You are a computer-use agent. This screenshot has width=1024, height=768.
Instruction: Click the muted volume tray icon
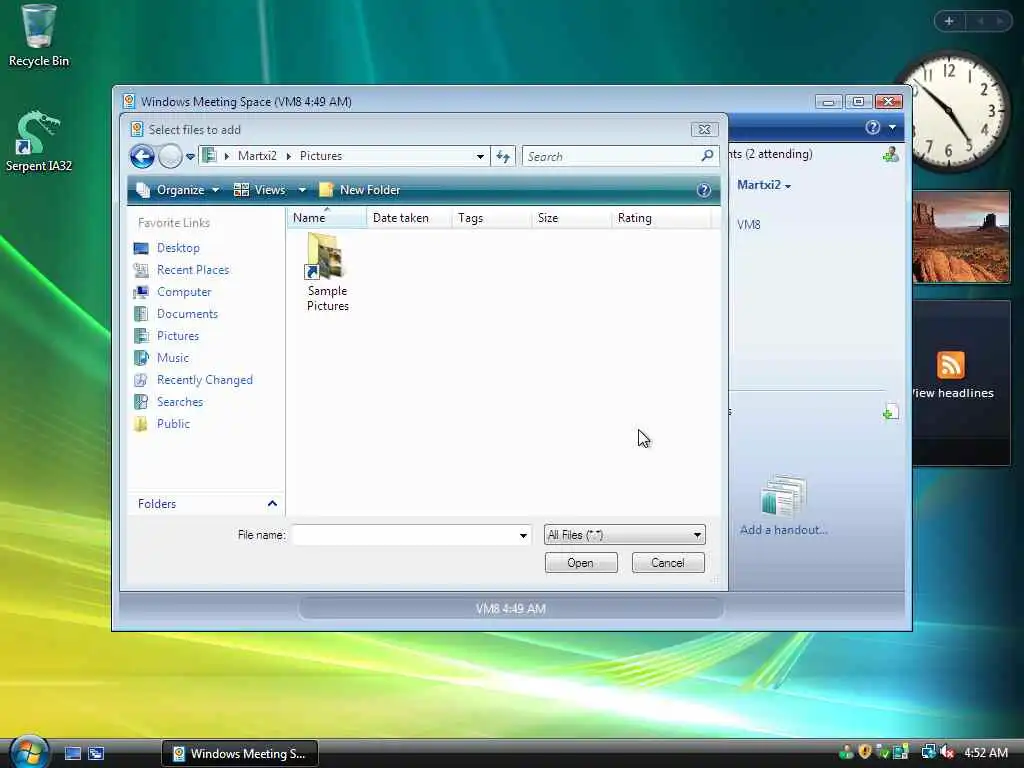pyautogui.click(x=948, y=752)
